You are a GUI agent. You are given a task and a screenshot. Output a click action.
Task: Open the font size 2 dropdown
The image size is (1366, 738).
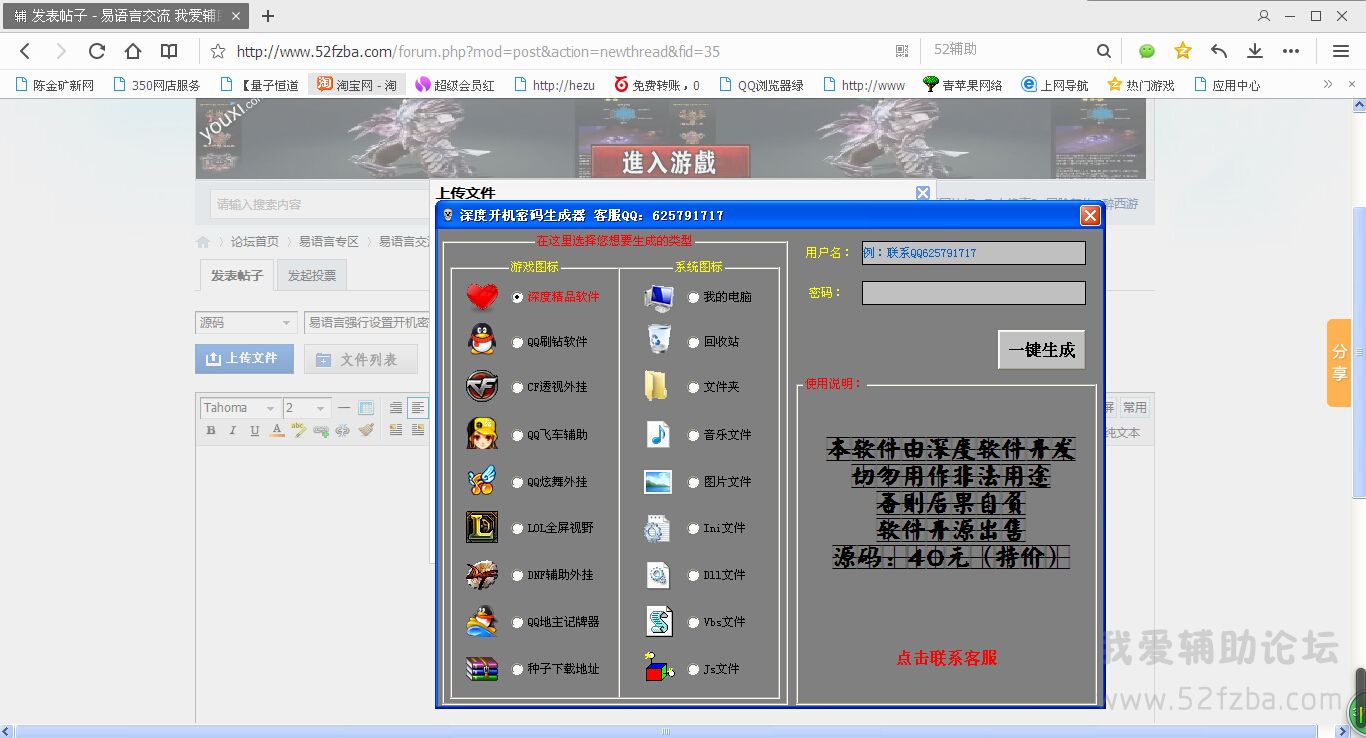tap(306, 408)
